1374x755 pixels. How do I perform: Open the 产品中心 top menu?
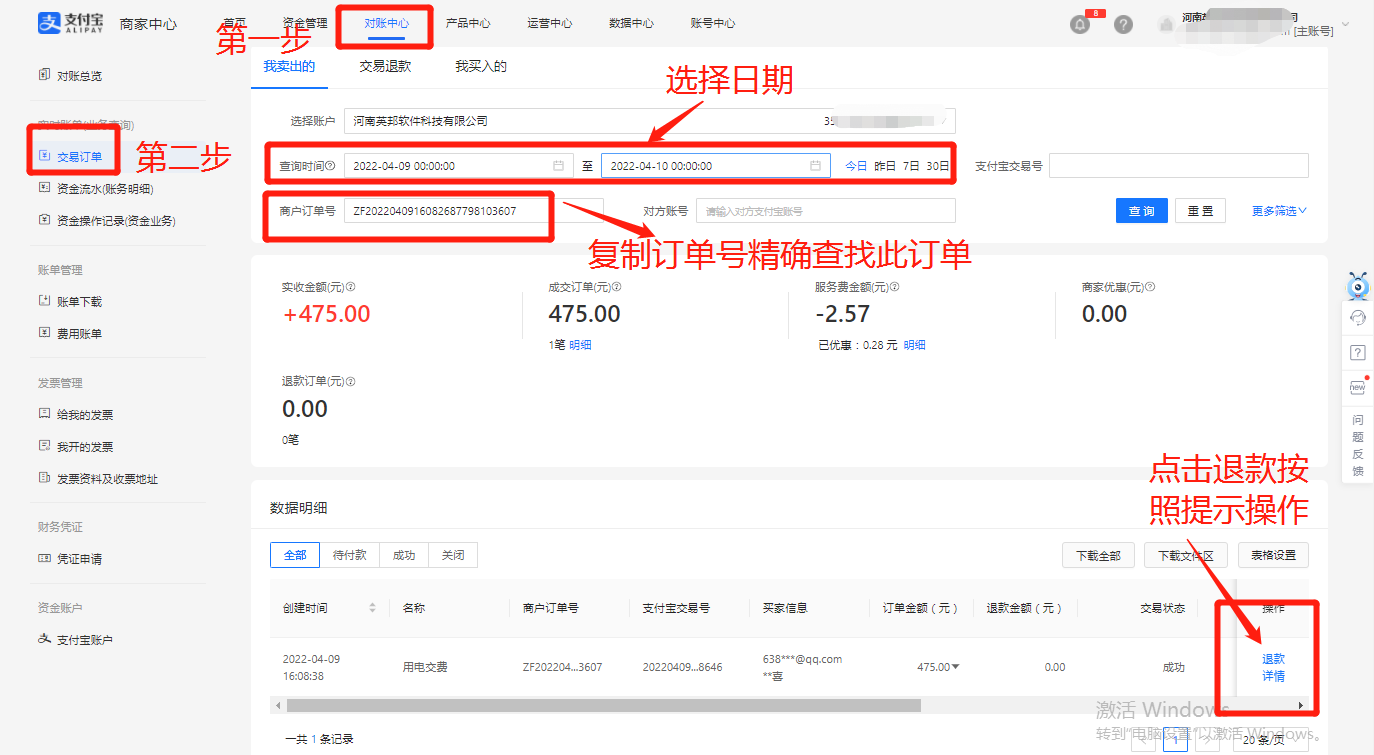pyautogui.click(x=468, y=23)
